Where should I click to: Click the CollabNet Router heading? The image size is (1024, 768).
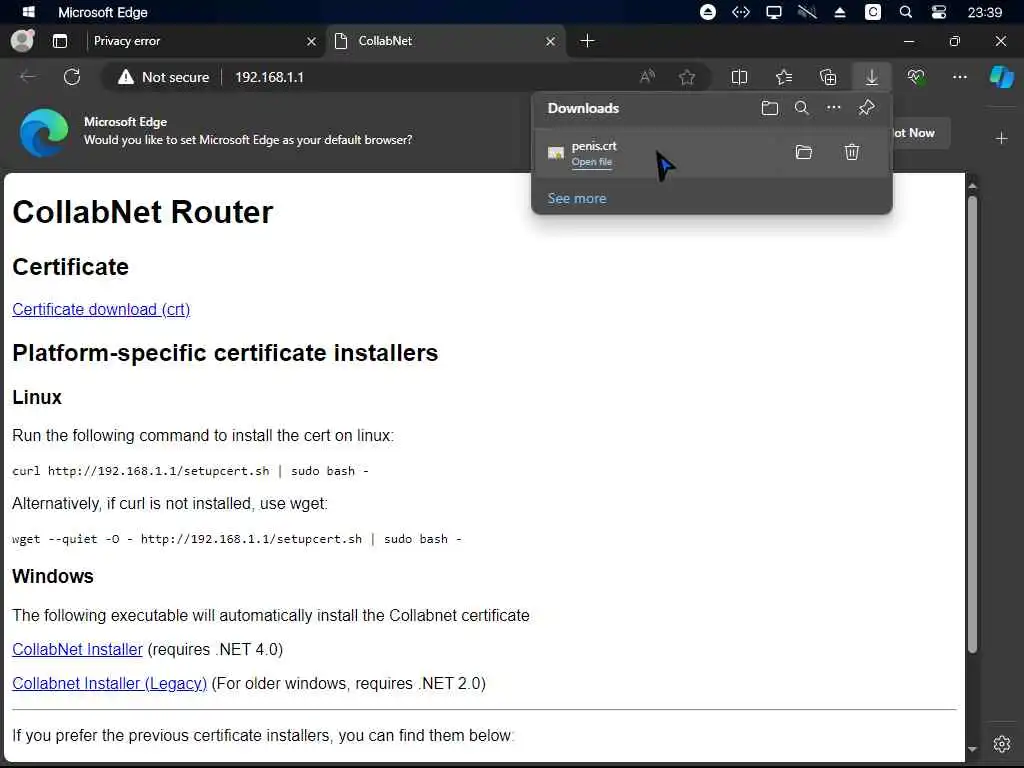click(x=142, y=212)
